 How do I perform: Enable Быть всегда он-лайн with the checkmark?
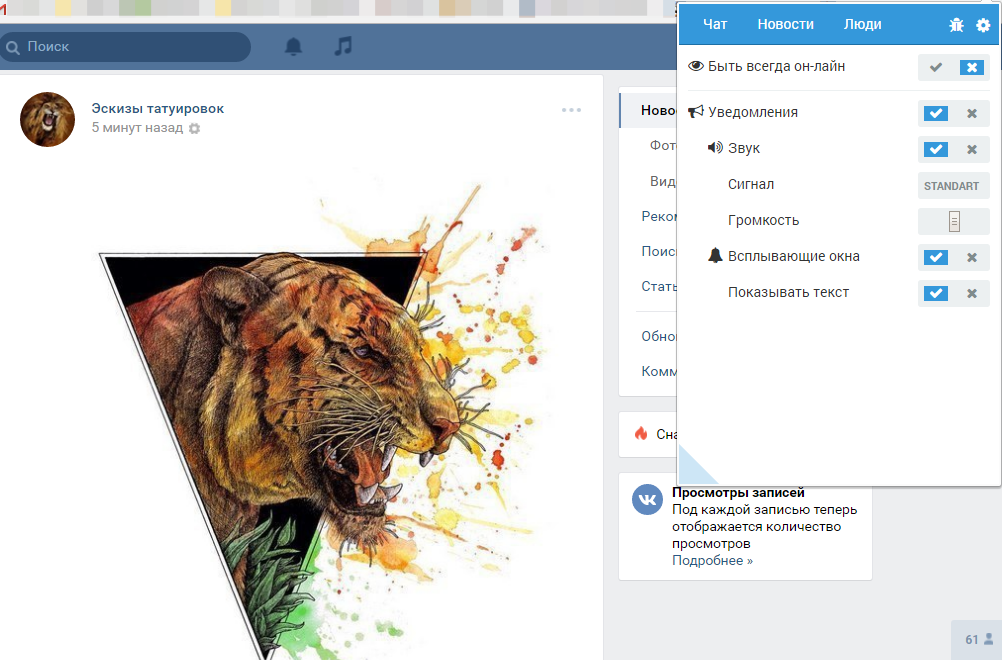[x=936, y=67]
